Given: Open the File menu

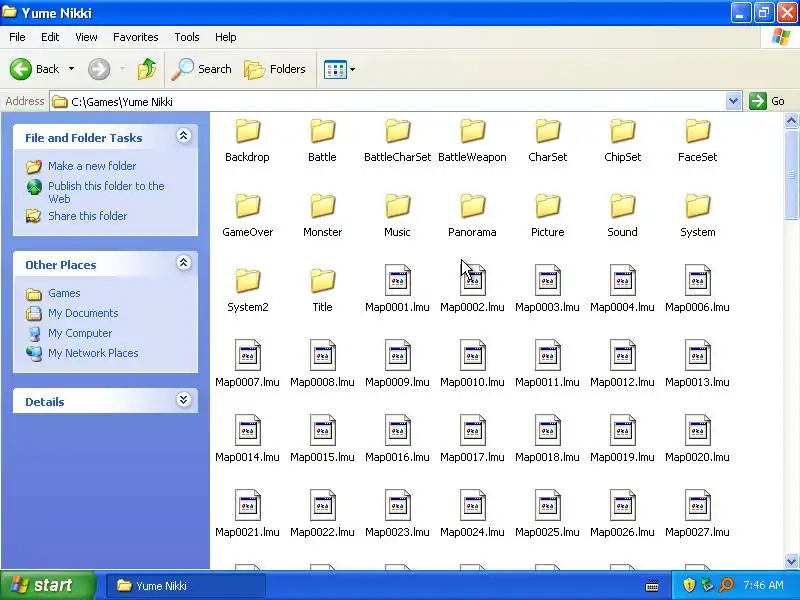Looking at the screenshot, I should (17, 37).
